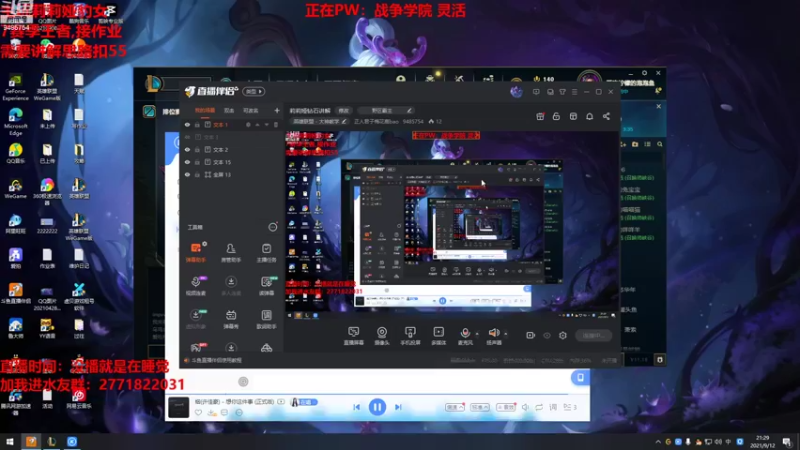Click music player volume speaker
The height and width of the screenshot is (450, 800).
click(526, 407)
